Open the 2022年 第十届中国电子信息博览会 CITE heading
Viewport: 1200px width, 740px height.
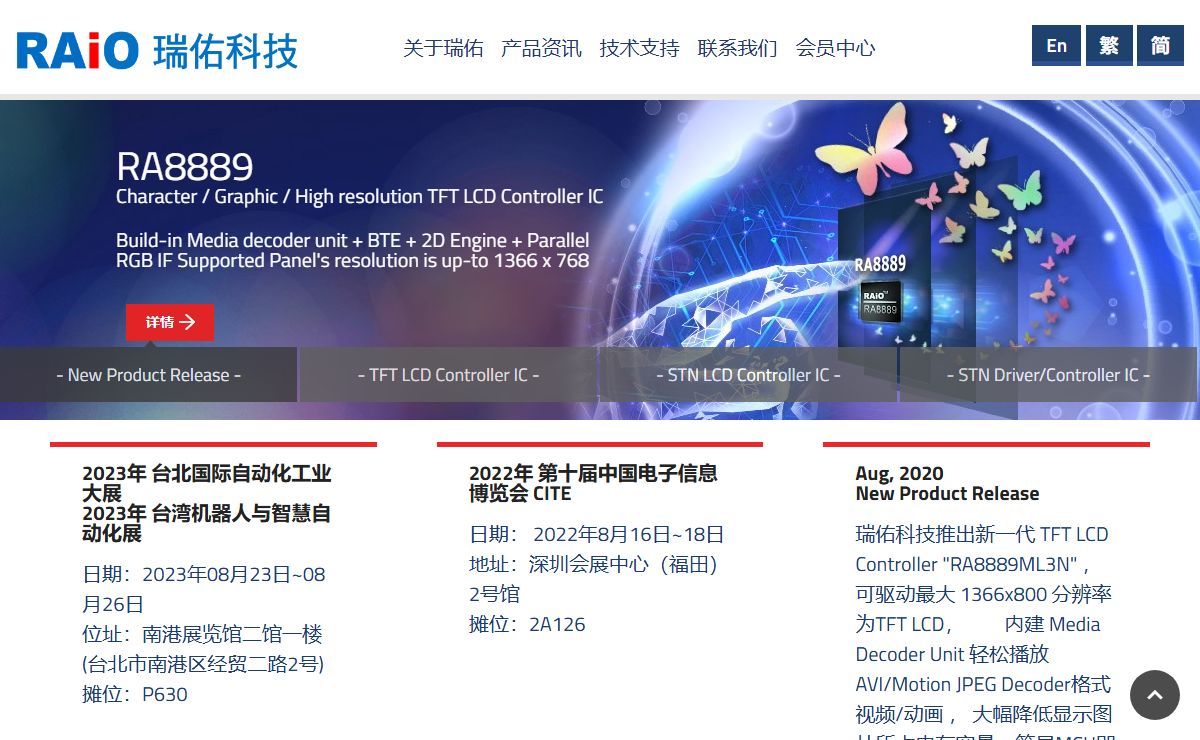point(593,483)
